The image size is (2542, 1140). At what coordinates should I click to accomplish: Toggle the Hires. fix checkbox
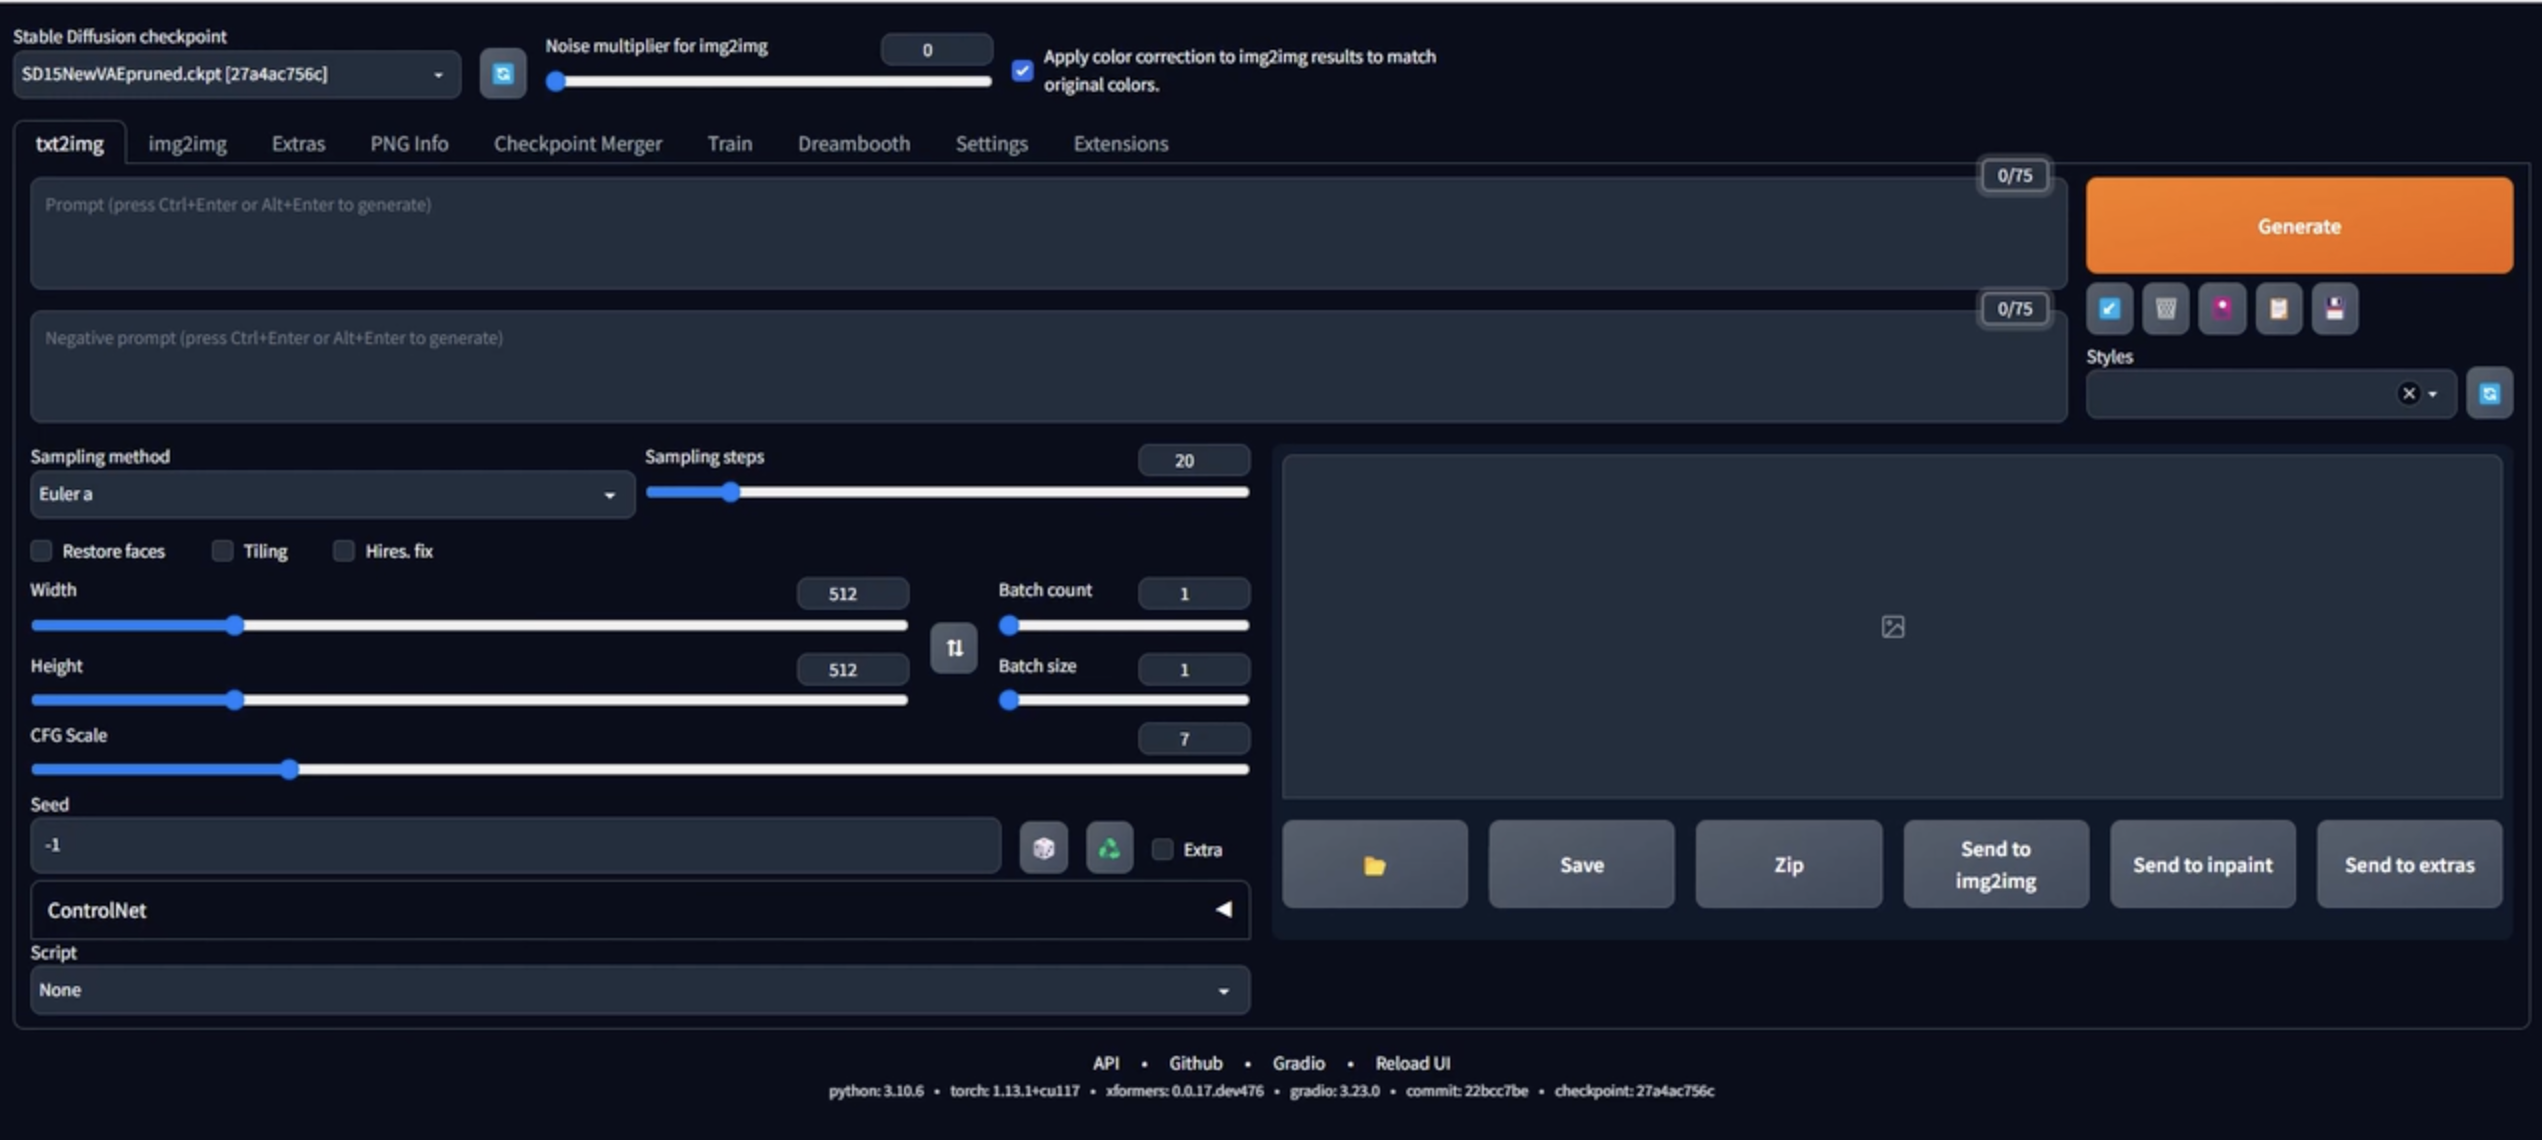click(344, 551)
